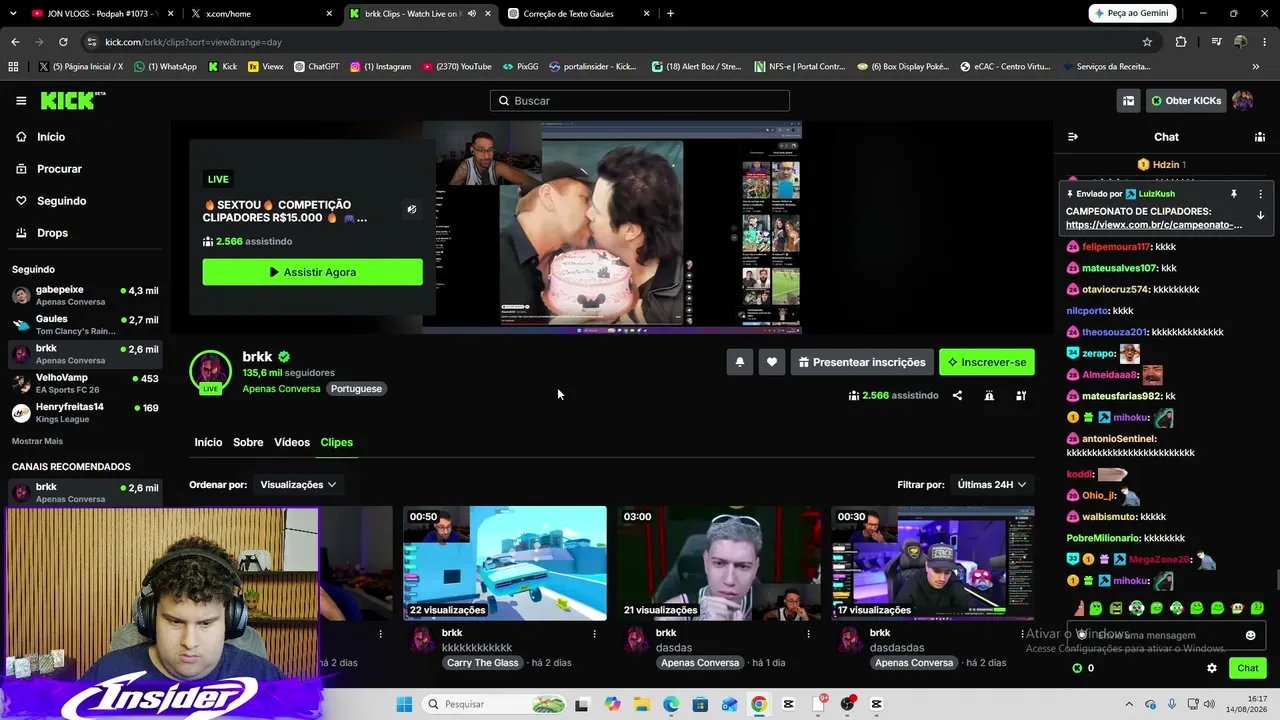Open Microsoft Store from the taskbar
The width and height of the screenshot is (1280, 720).
pos(700,704)
